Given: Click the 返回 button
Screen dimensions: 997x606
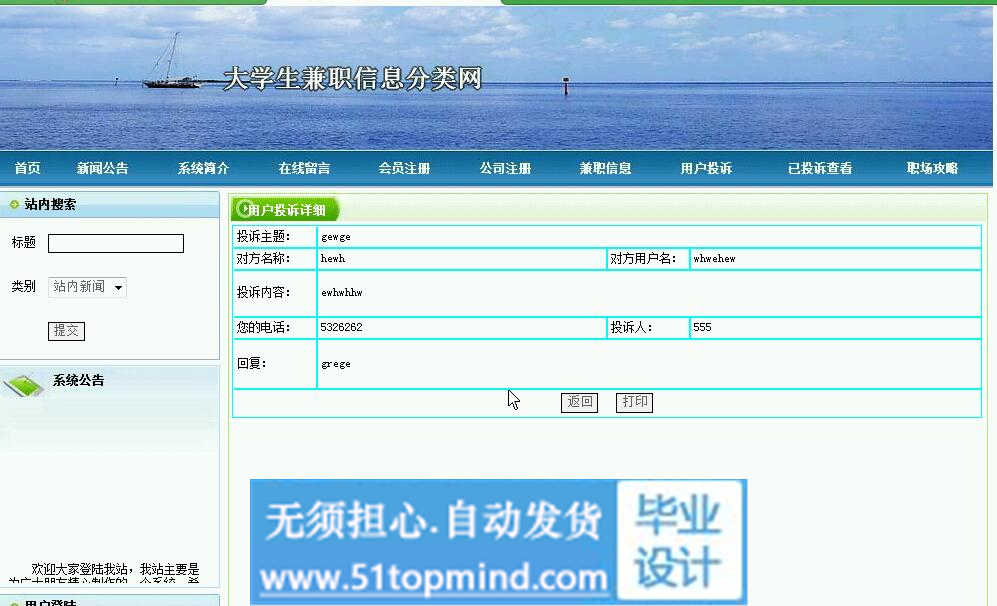Looking at the screenshot, I should 579,402.
